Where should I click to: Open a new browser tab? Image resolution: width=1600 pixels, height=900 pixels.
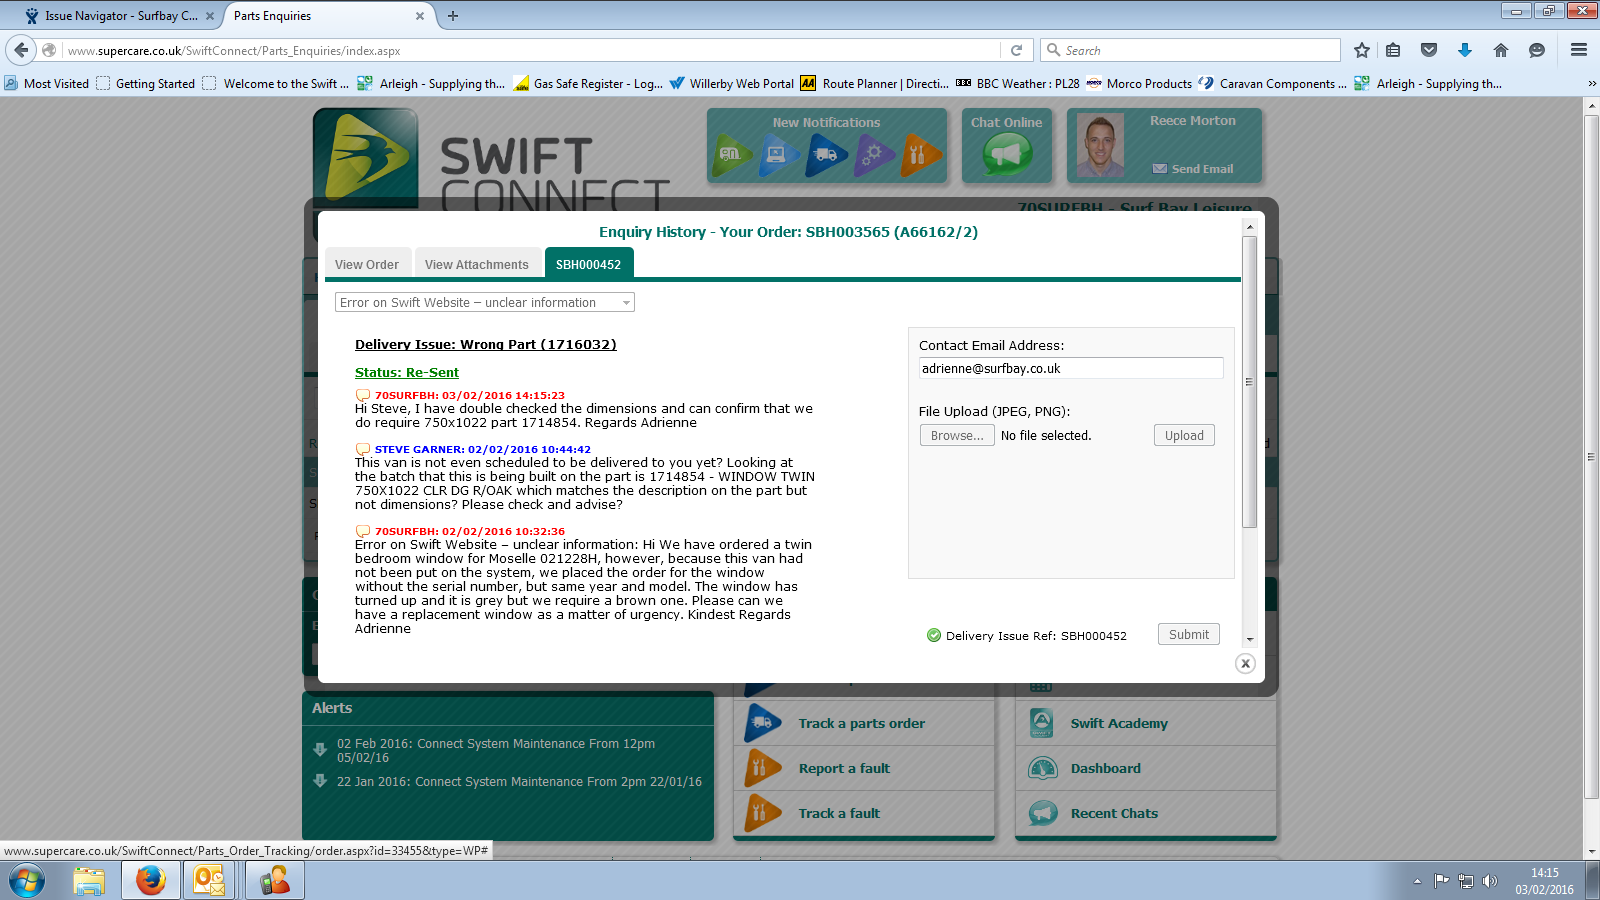453,16
